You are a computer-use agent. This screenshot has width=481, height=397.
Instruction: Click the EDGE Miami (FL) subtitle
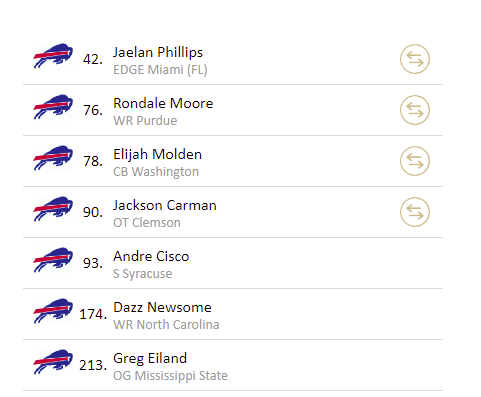(160, 70)
